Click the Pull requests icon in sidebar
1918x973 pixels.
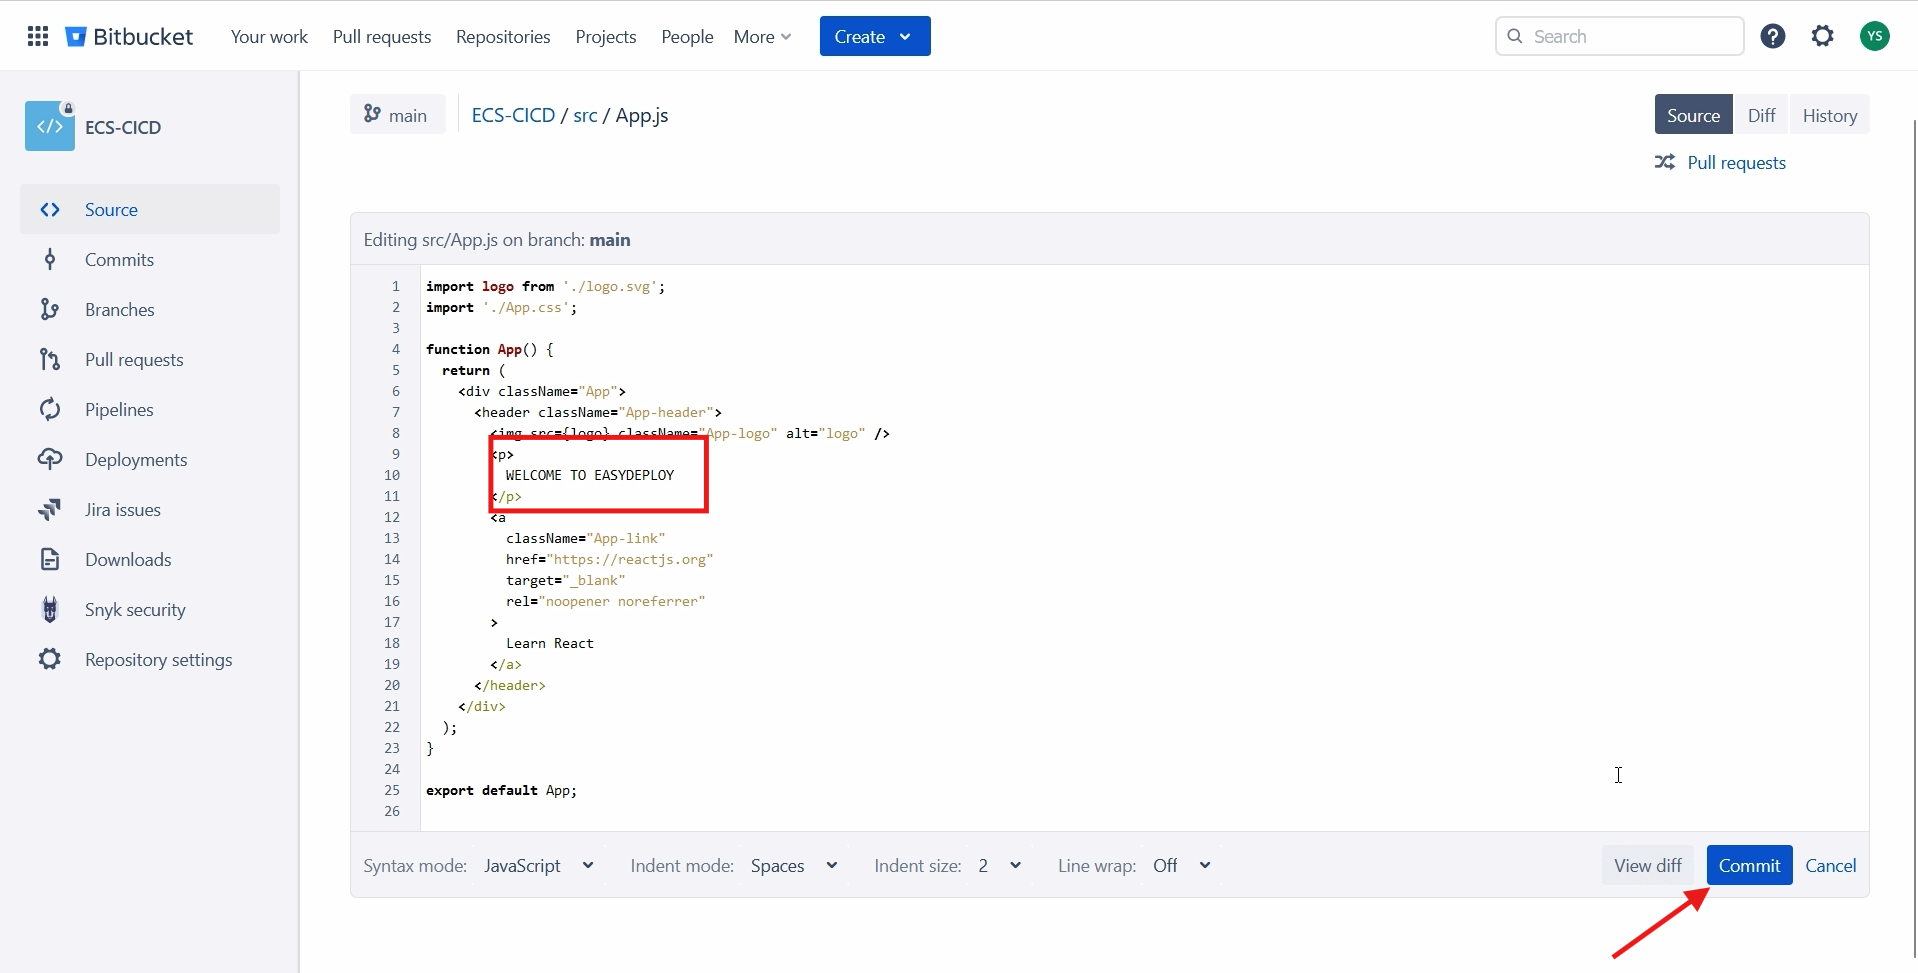click(50, 359)
